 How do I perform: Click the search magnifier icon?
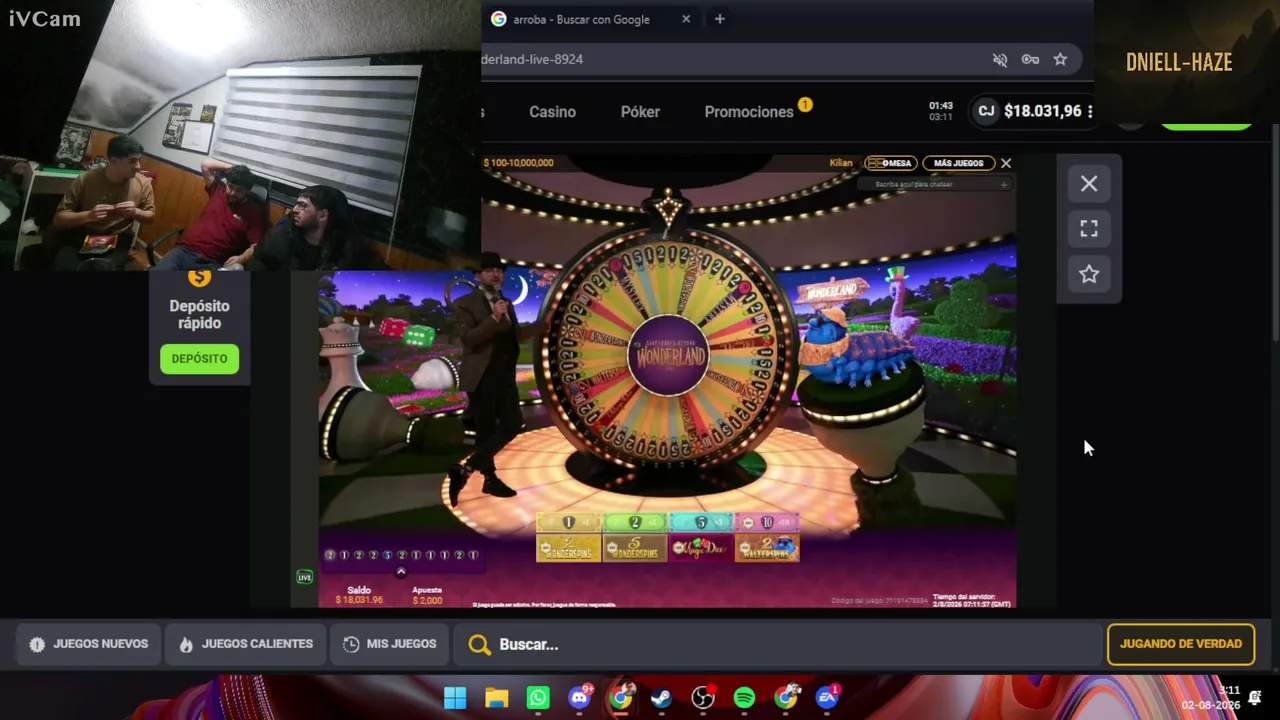(x=480, y=645)
